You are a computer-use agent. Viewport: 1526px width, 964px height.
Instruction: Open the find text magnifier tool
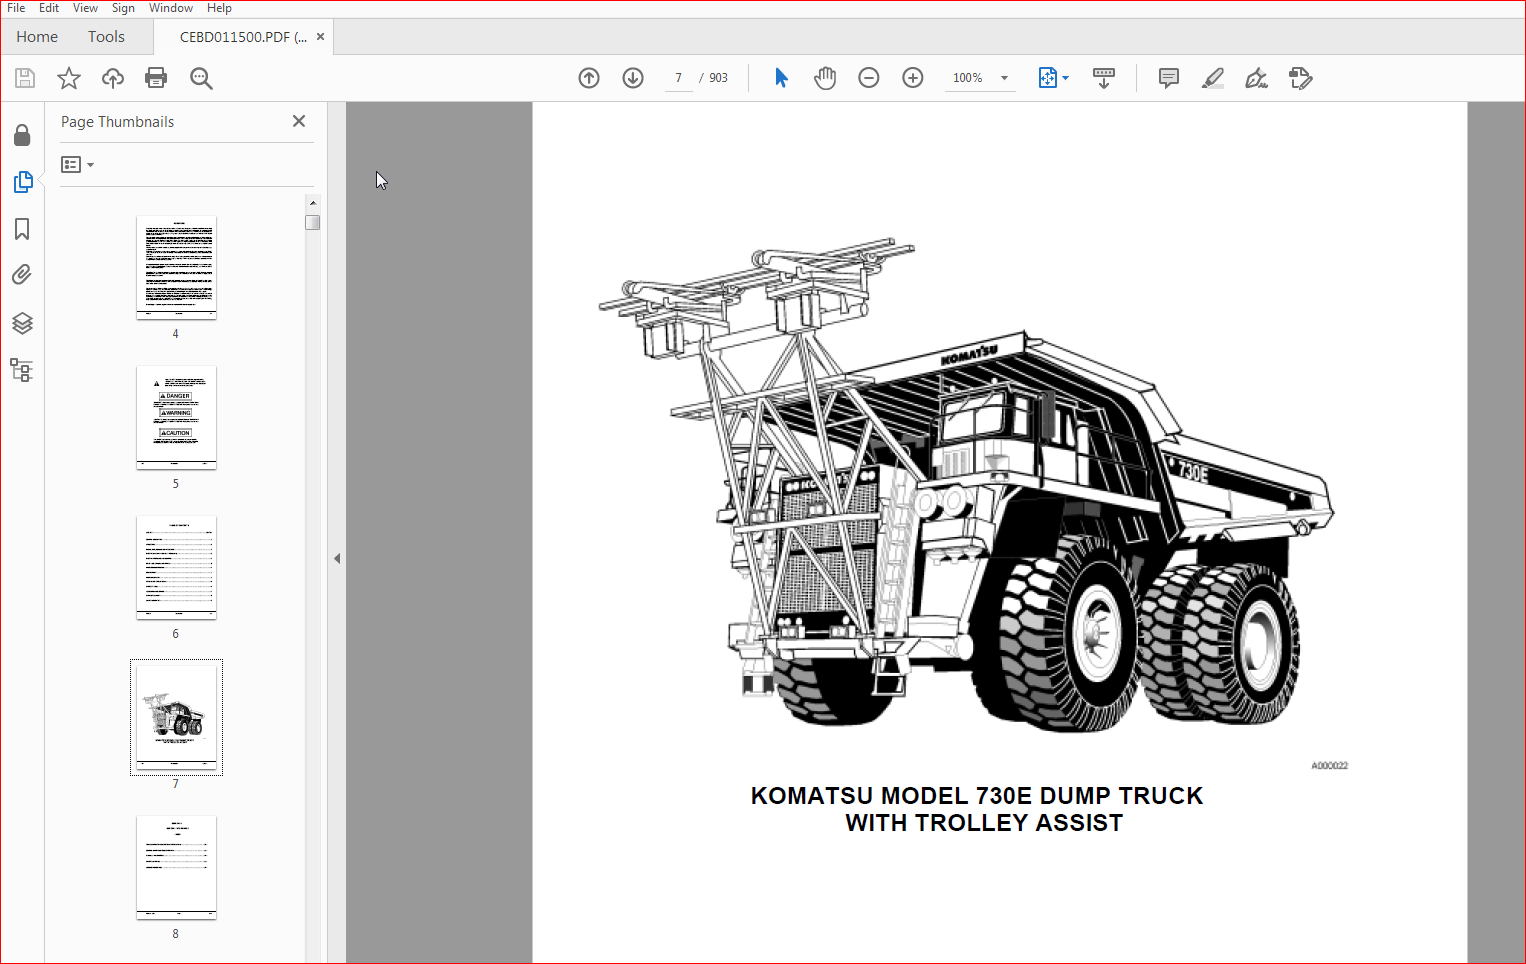tap(201, 78)
